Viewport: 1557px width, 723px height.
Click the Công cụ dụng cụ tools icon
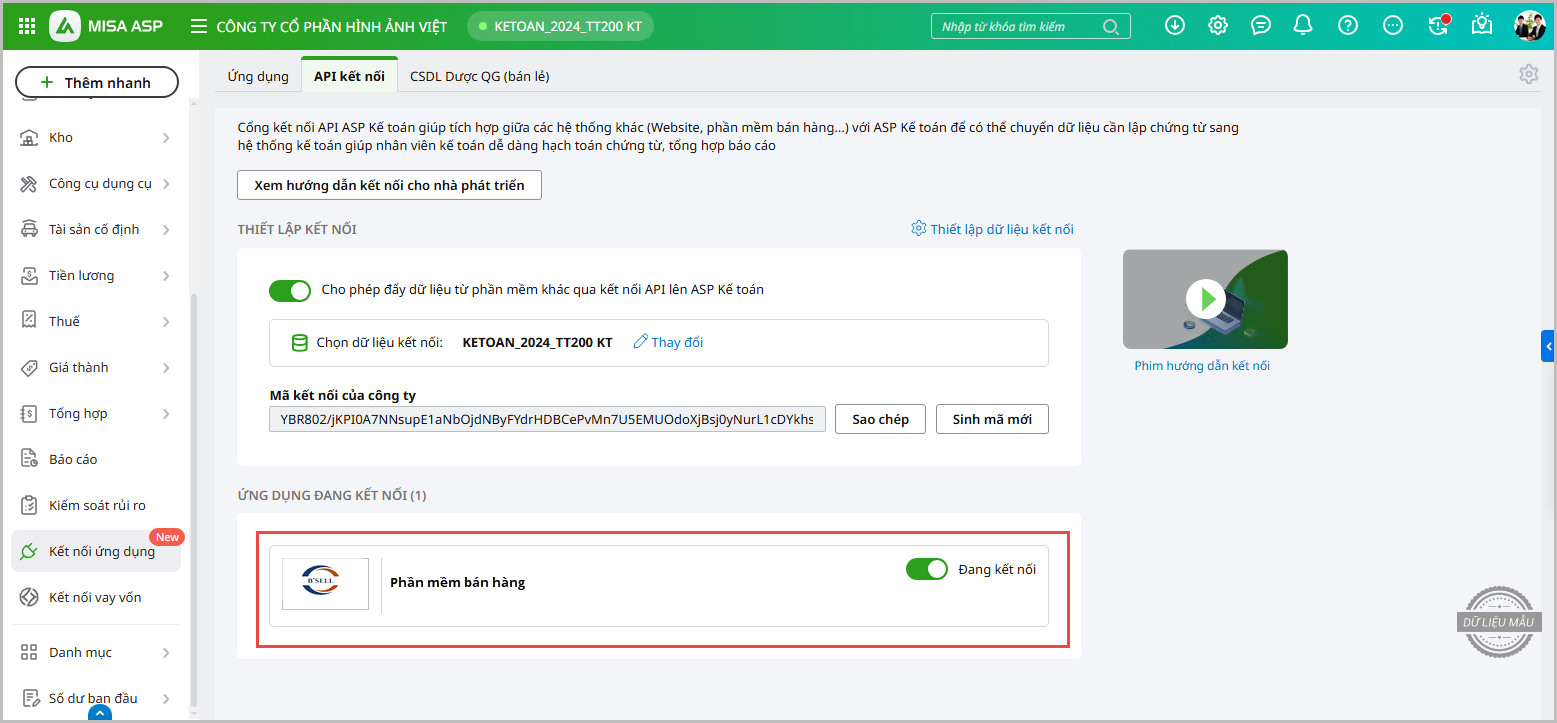click(30, 183)
